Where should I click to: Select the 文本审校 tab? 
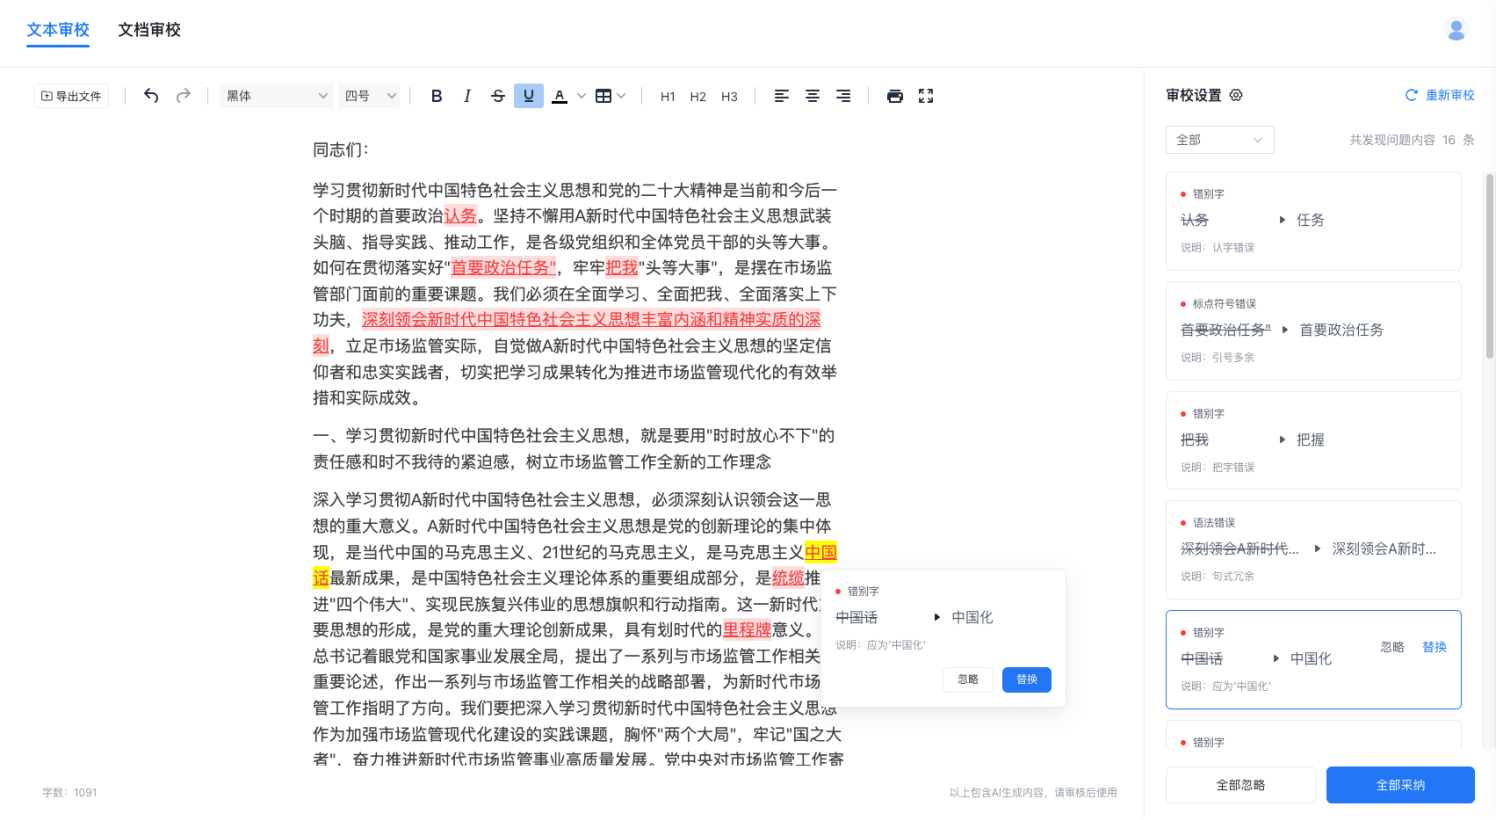click(58, 30)
